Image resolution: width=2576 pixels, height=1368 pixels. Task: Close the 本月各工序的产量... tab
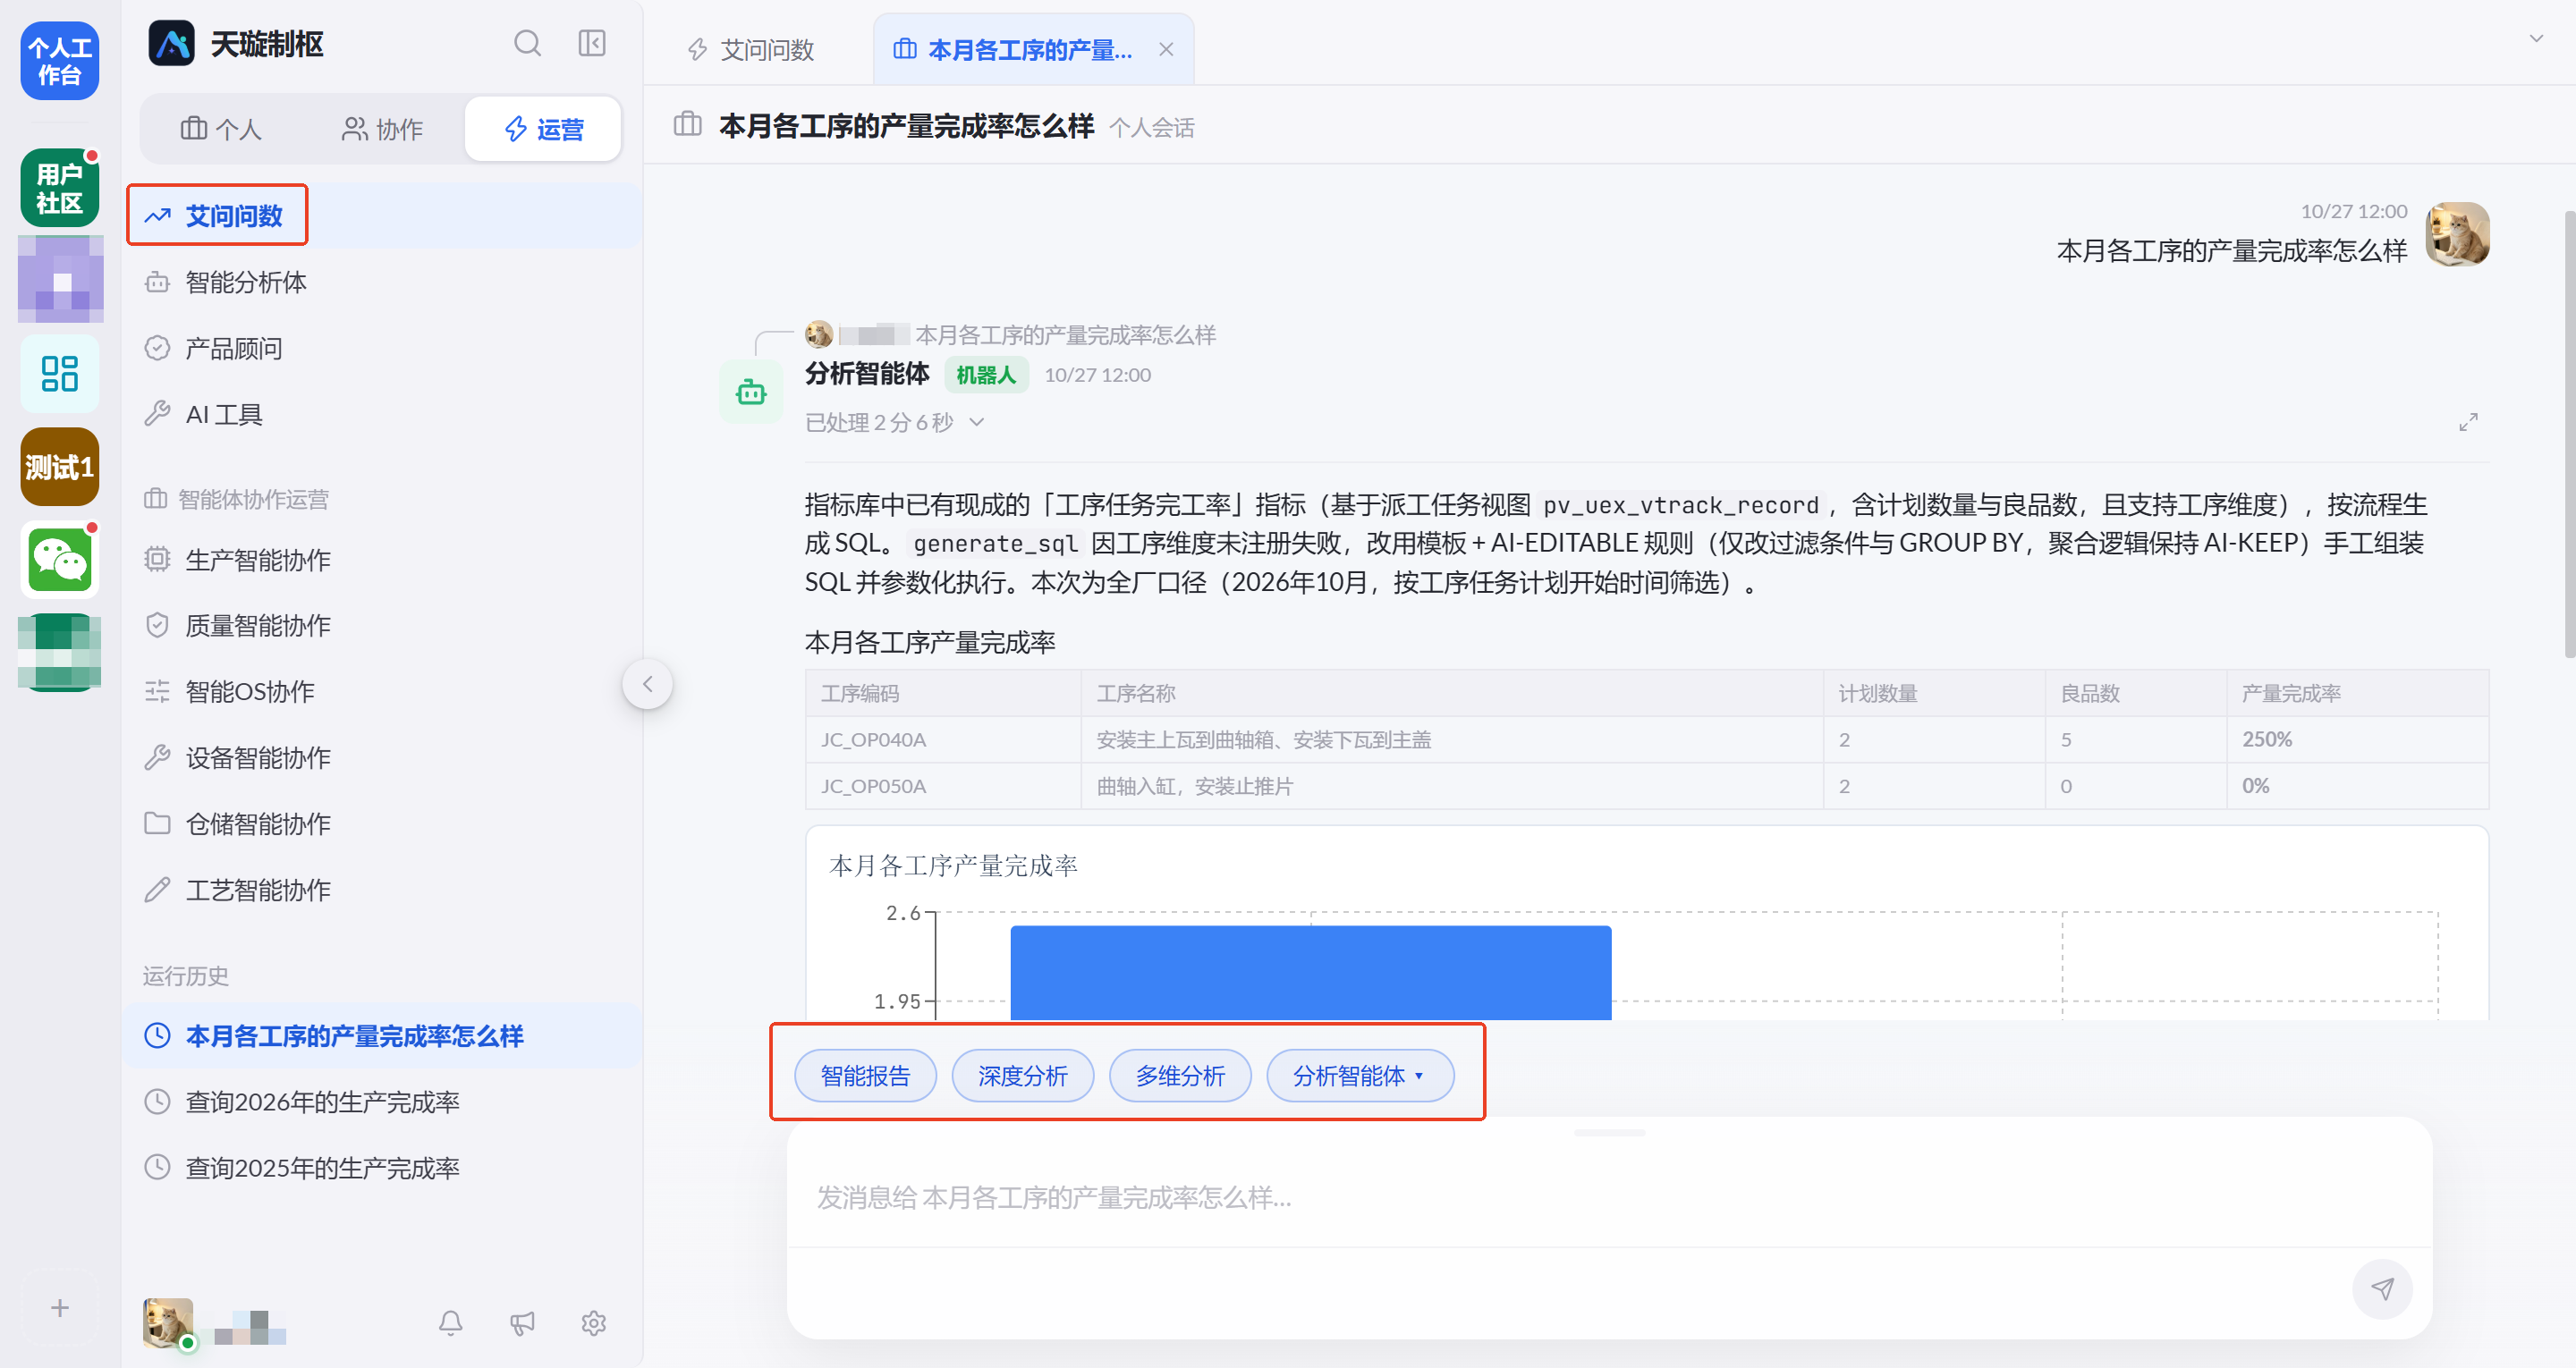(1166, 49)
